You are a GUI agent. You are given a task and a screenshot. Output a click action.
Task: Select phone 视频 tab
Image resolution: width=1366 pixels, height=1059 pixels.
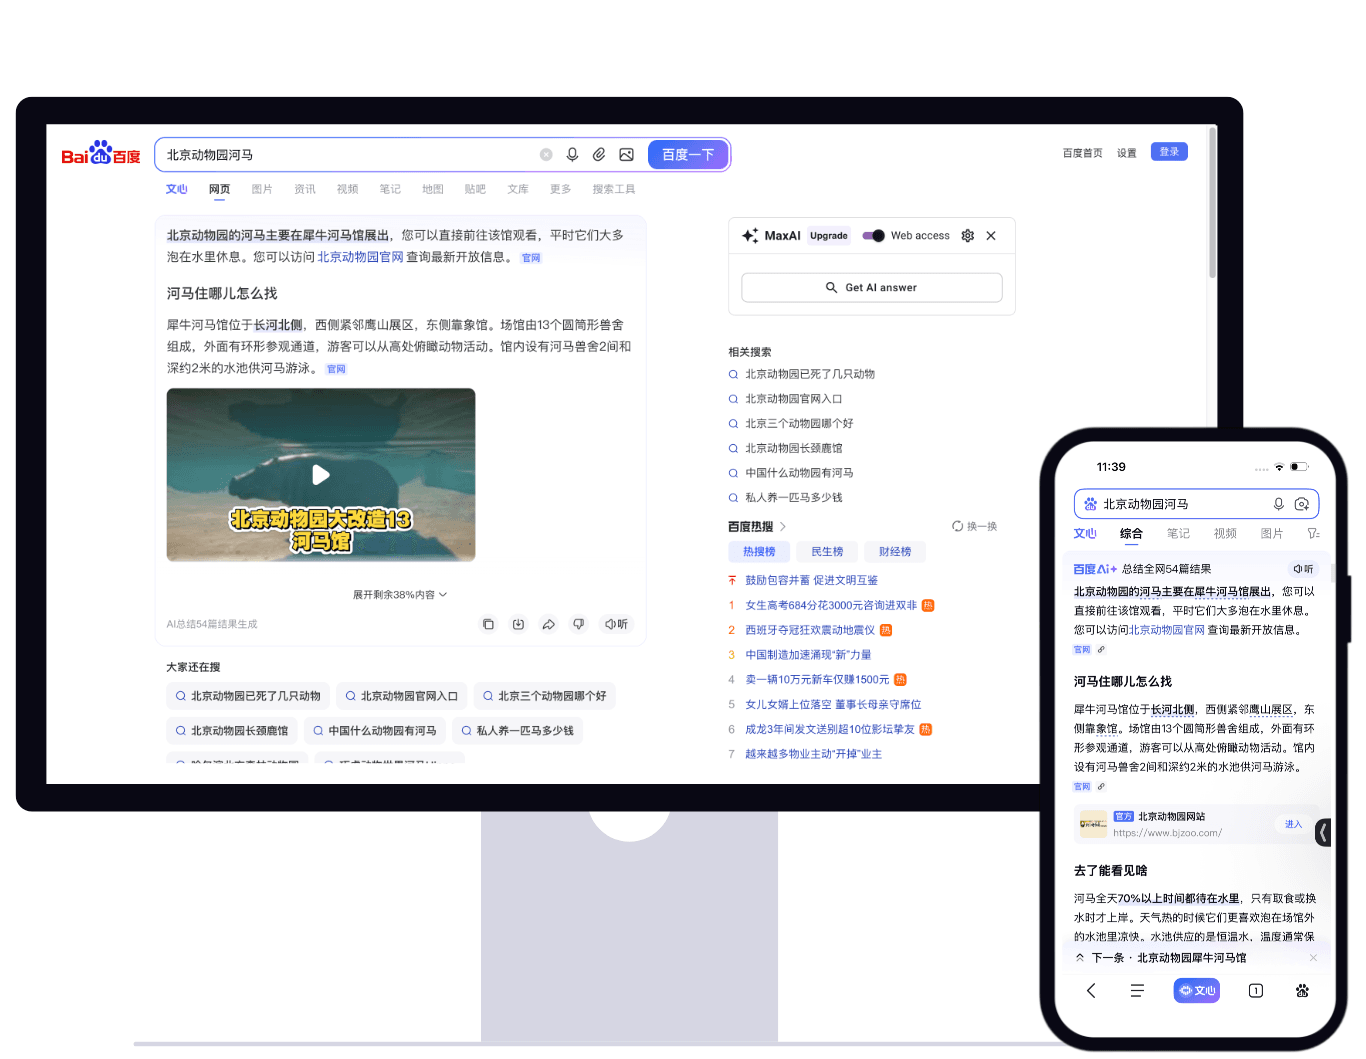click(x=1225, y=534)
